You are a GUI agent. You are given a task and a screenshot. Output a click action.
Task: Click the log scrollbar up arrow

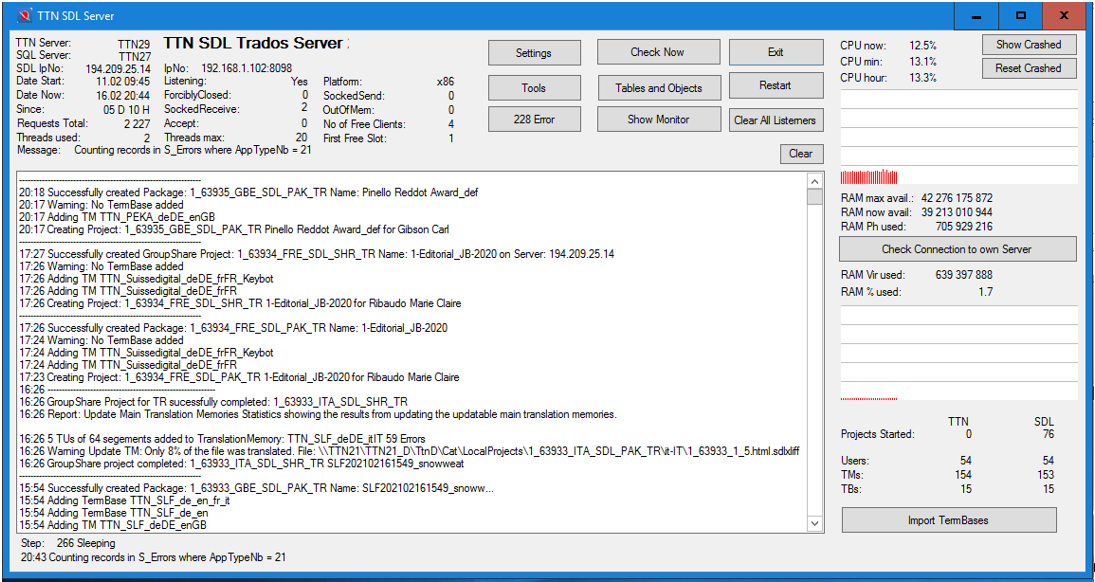tap(815, 181)
